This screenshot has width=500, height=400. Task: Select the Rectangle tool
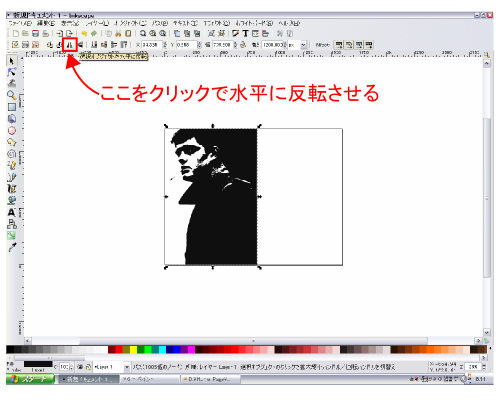pos(12,107)
